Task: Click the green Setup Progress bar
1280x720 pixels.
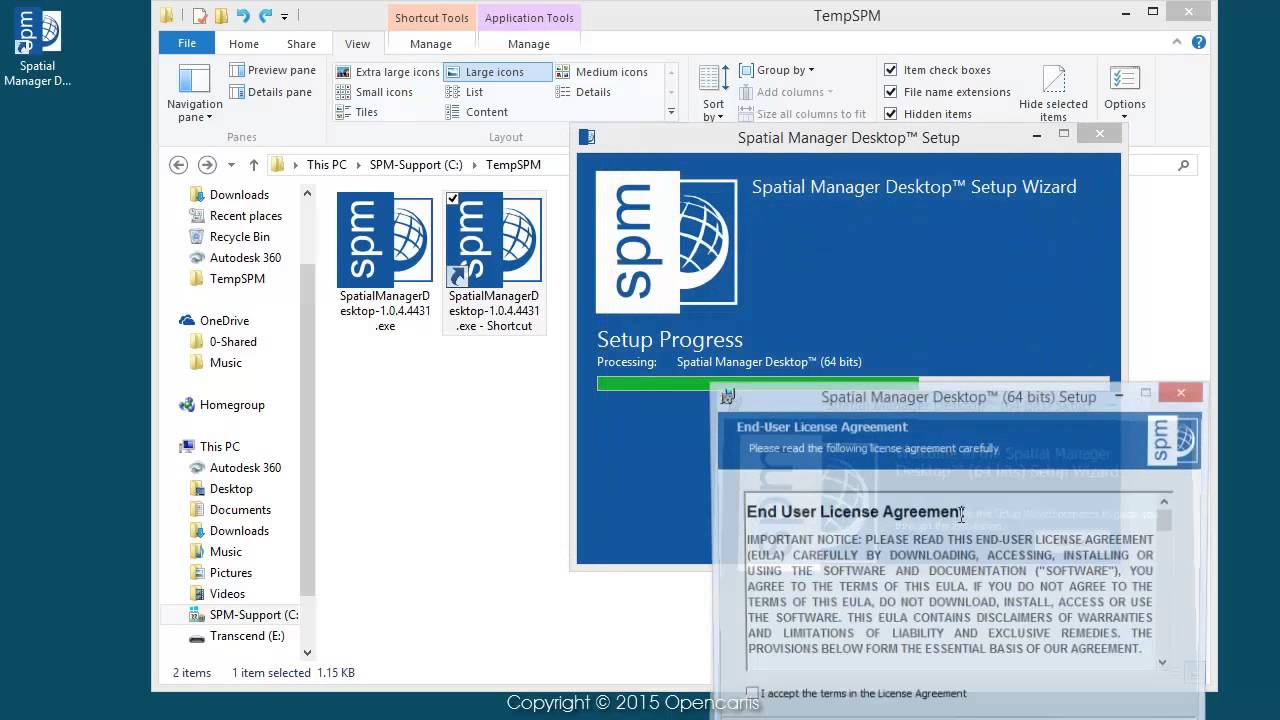Action: tap(757, 383)
